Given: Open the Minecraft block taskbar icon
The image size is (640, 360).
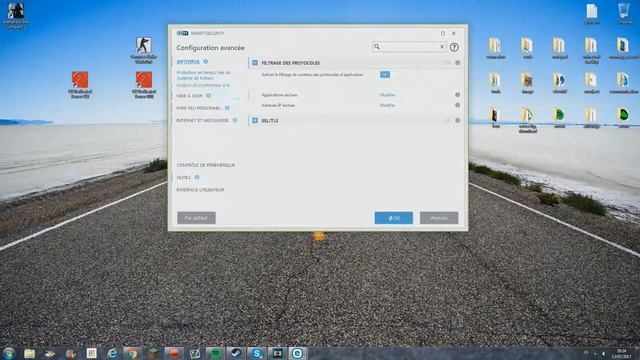Looking at the screenshot, I should coord(153,353).
